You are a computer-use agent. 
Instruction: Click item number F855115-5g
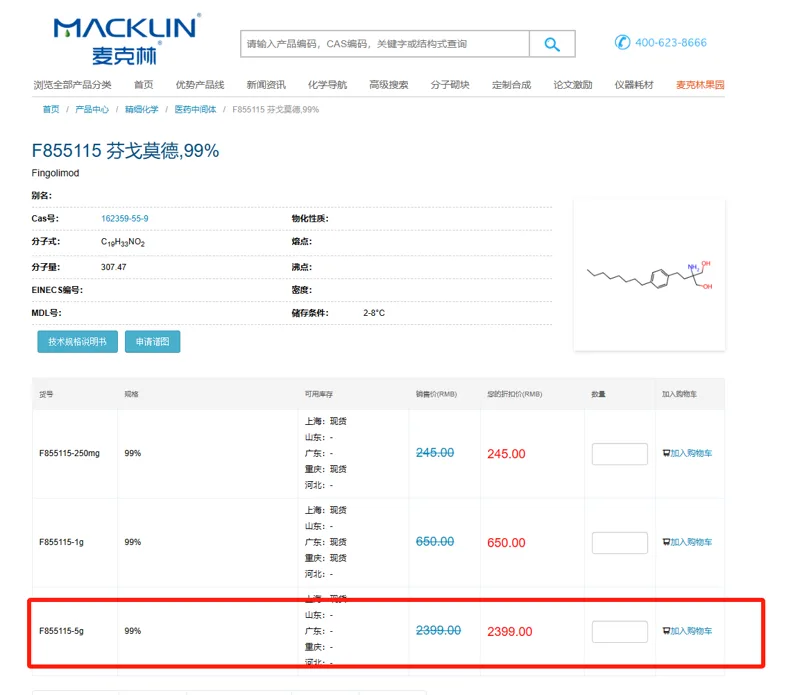click(x=61, y=631)
